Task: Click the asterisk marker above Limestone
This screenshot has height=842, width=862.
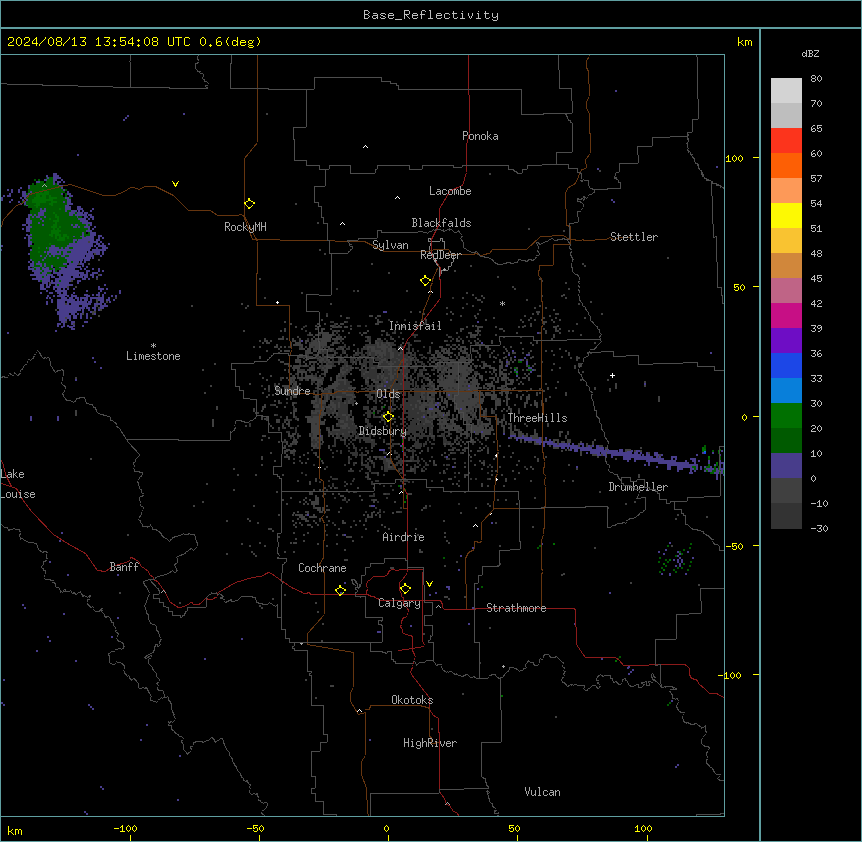Action: (x=153, y=345)
